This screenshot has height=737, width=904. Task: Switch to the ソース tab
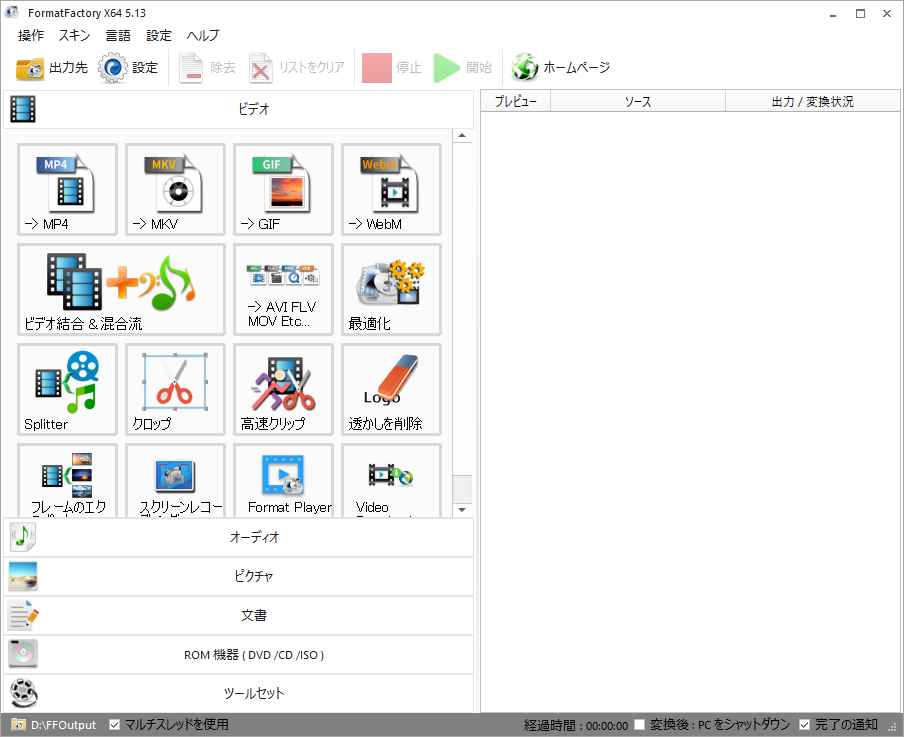637,100
